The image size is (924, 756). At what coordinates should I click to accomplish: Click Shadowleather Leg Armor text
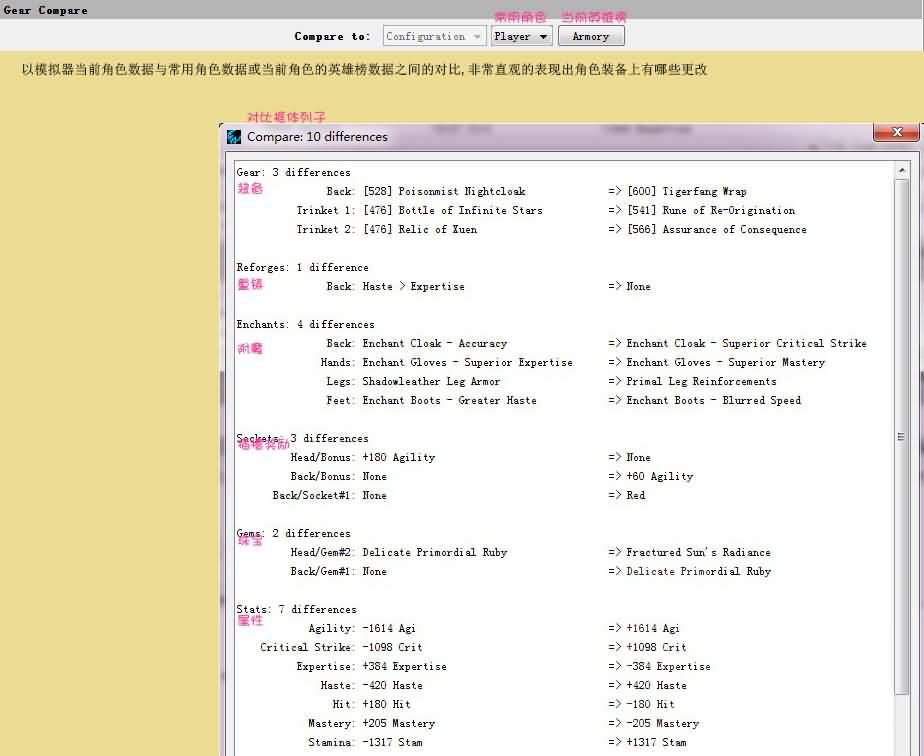431,381
